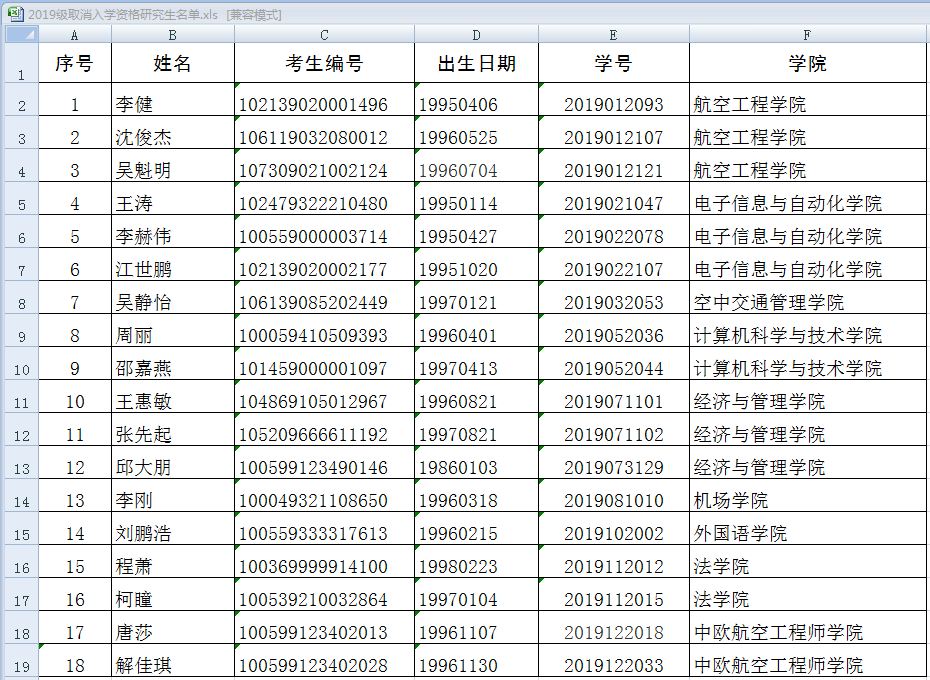Select row 10 header
The height and width of the screenshot is (680, 930).
pyautogui.click(x=20, y=368)
